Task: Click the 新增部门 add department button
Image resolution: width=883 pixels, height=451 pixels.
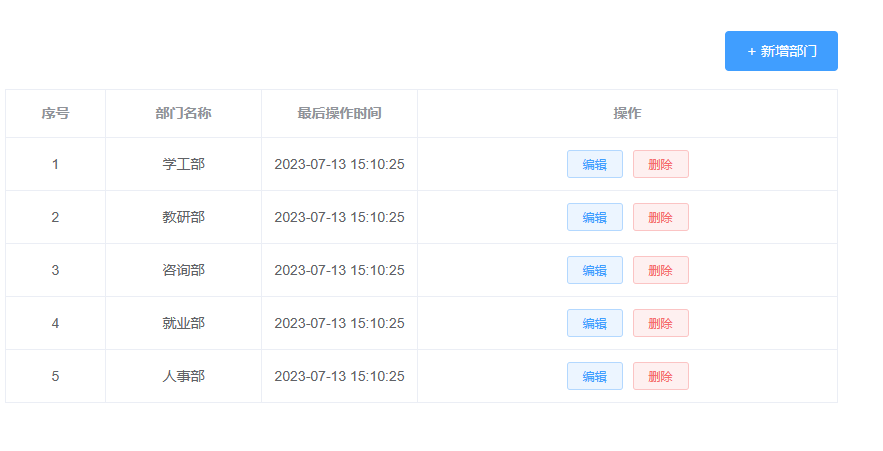Action: (781, 51)
